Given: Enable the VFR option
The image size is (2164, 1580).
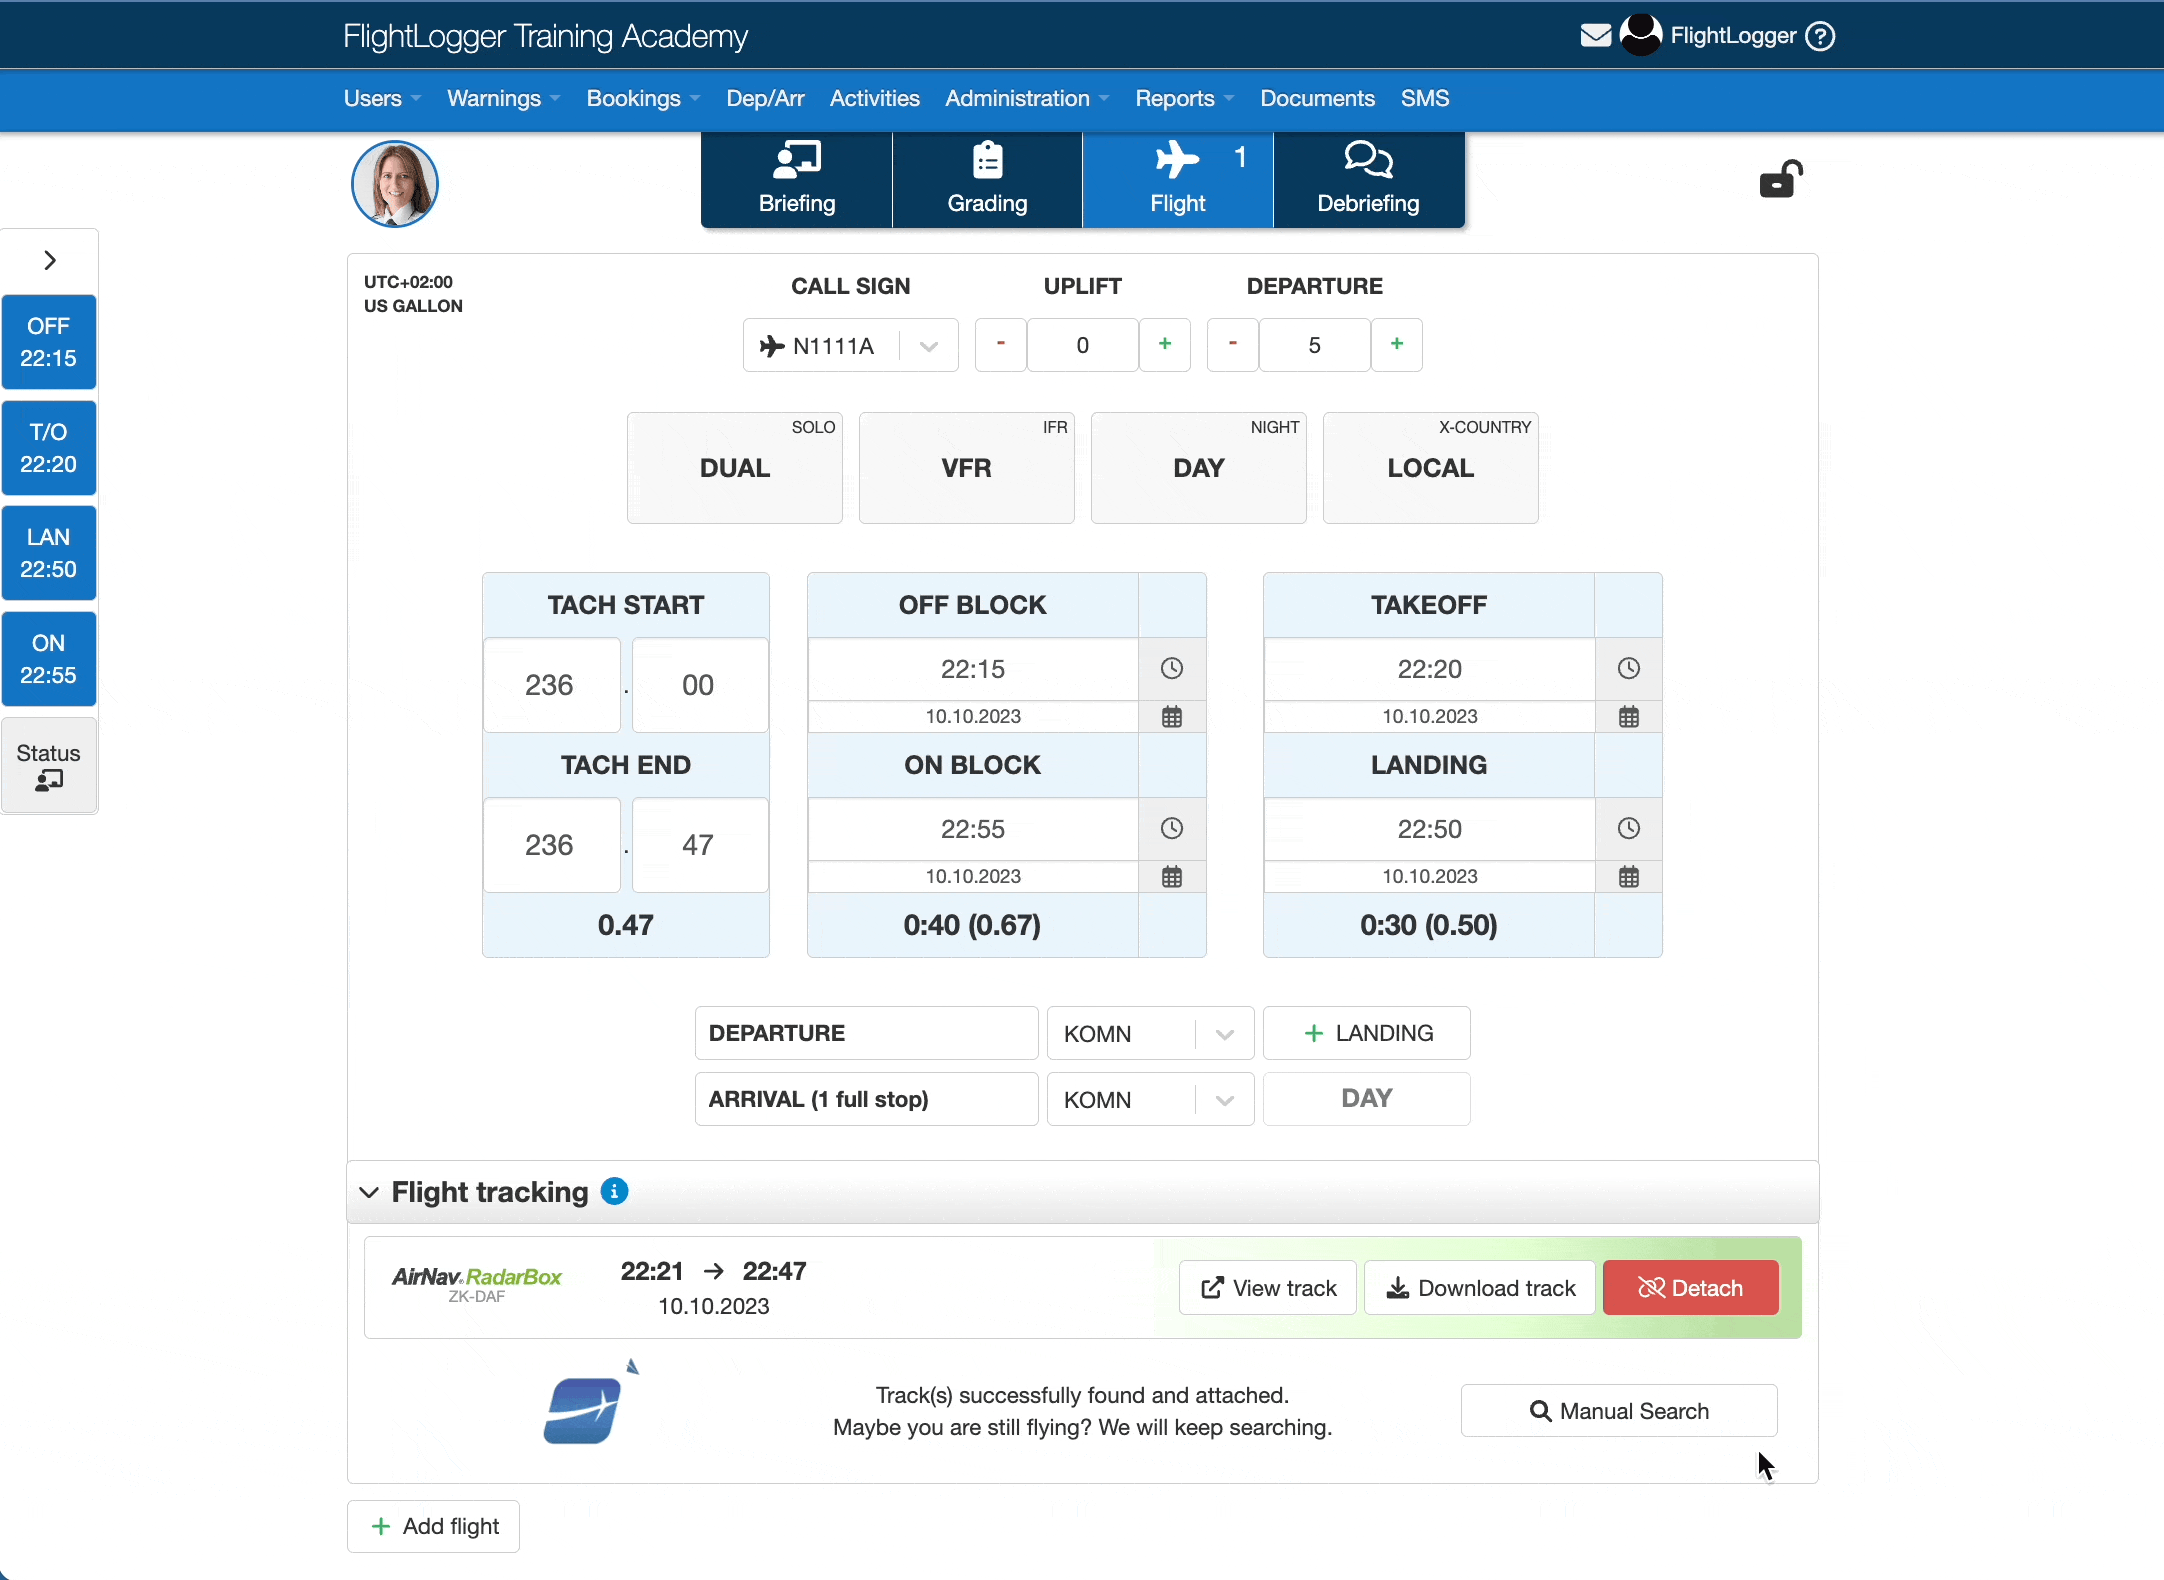Looking at the screenshot, I should click(x=966, y=467).
